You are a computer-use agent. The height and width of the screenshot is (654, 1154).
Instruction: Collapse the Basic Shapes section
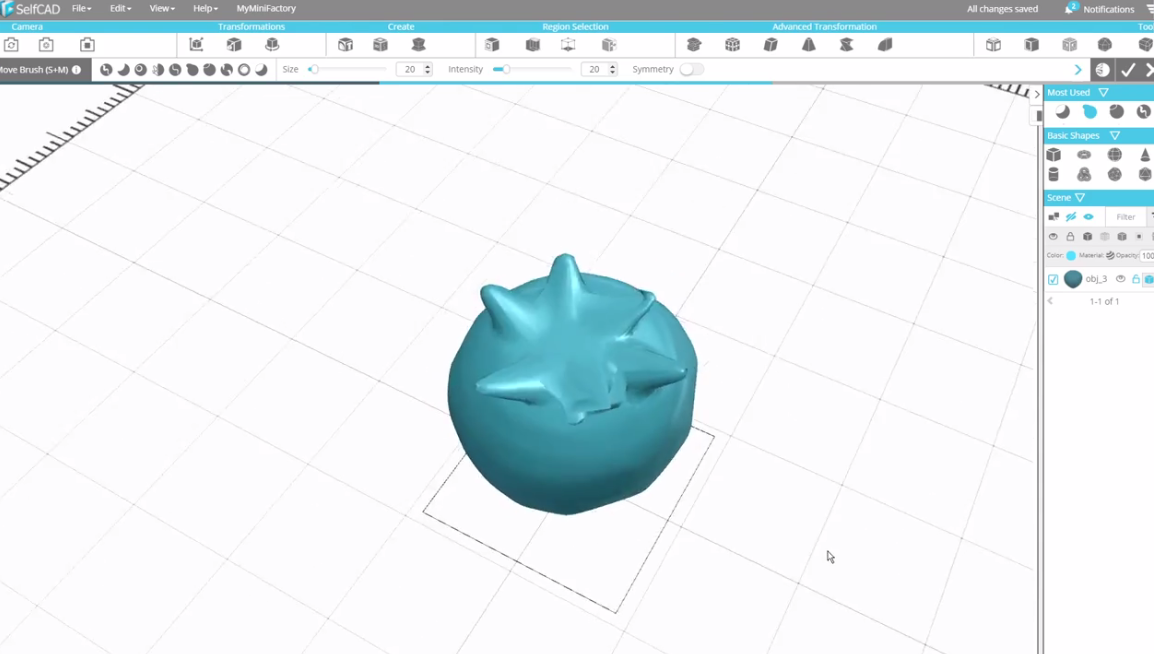(x=1115, y=135)
